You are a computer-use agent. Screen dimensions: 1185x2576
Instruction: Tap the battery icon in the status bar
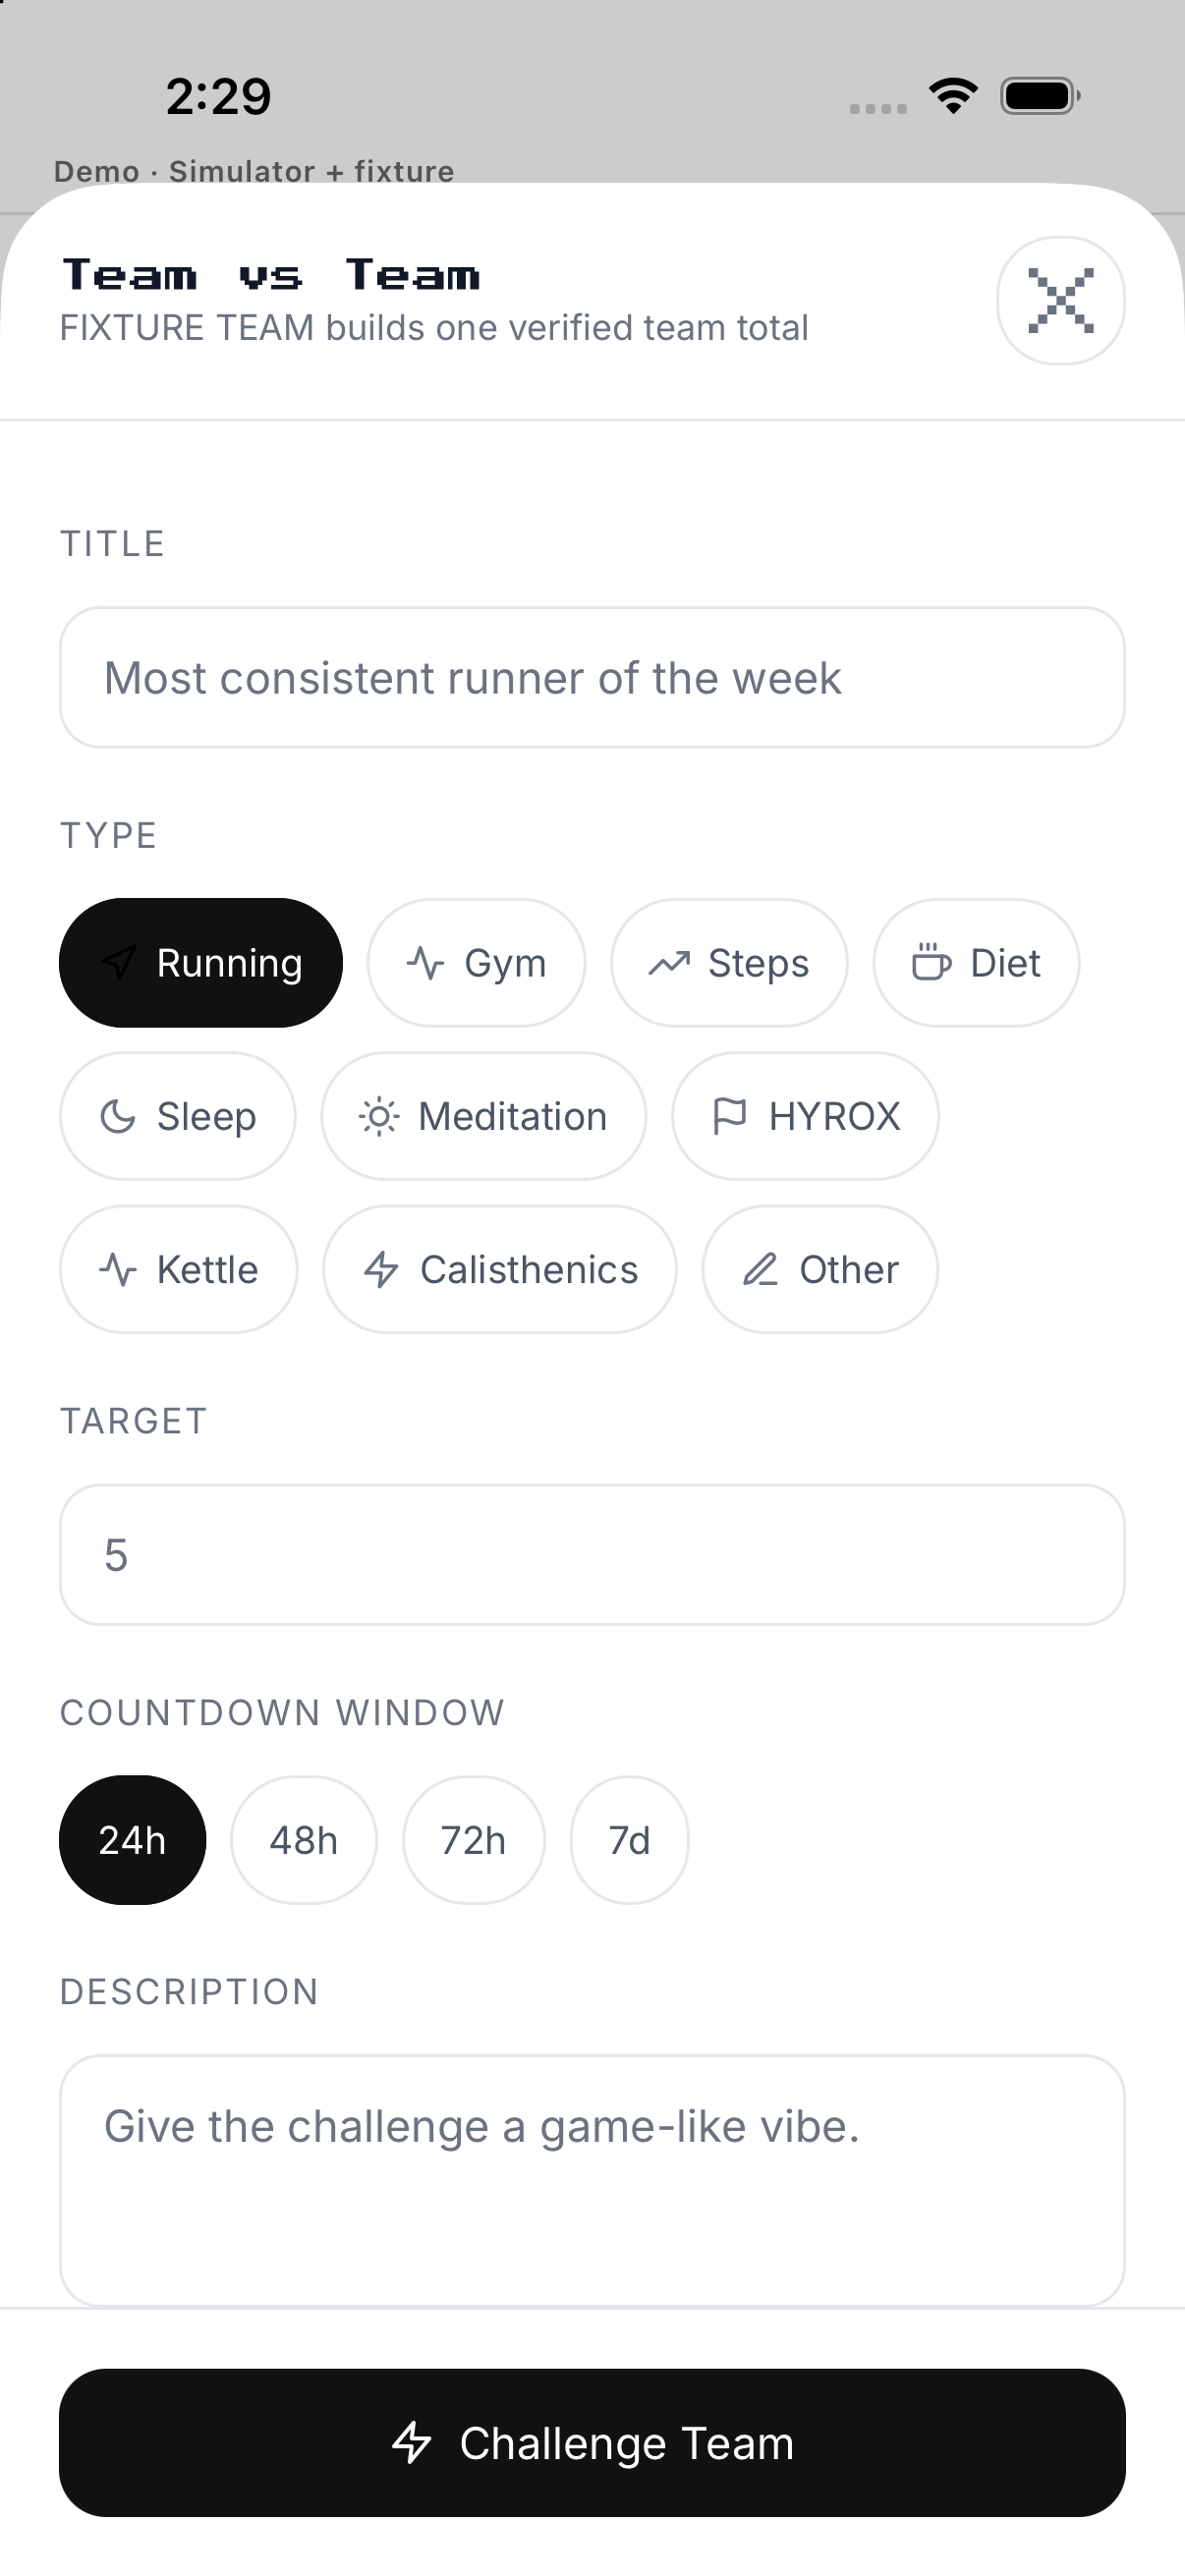[x=1040, y=96]
